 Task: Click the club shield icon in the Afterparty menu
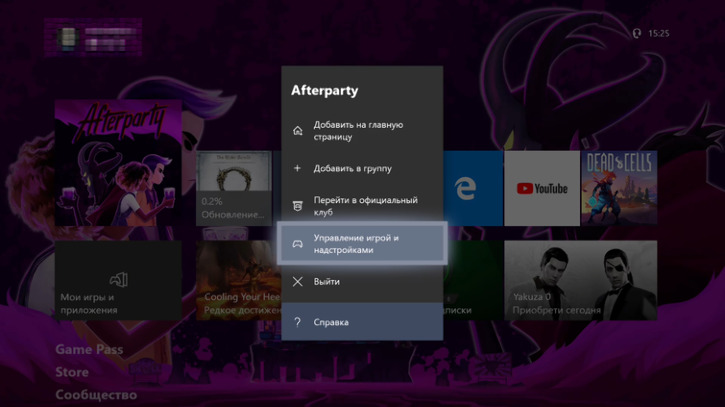tap(297, 206)
